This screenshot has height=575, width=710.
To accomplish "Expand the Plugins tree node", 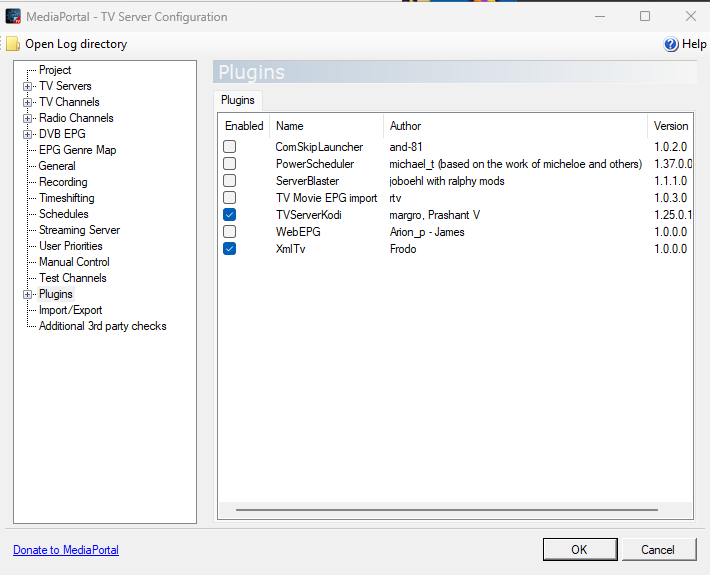I will click(28, 294).
